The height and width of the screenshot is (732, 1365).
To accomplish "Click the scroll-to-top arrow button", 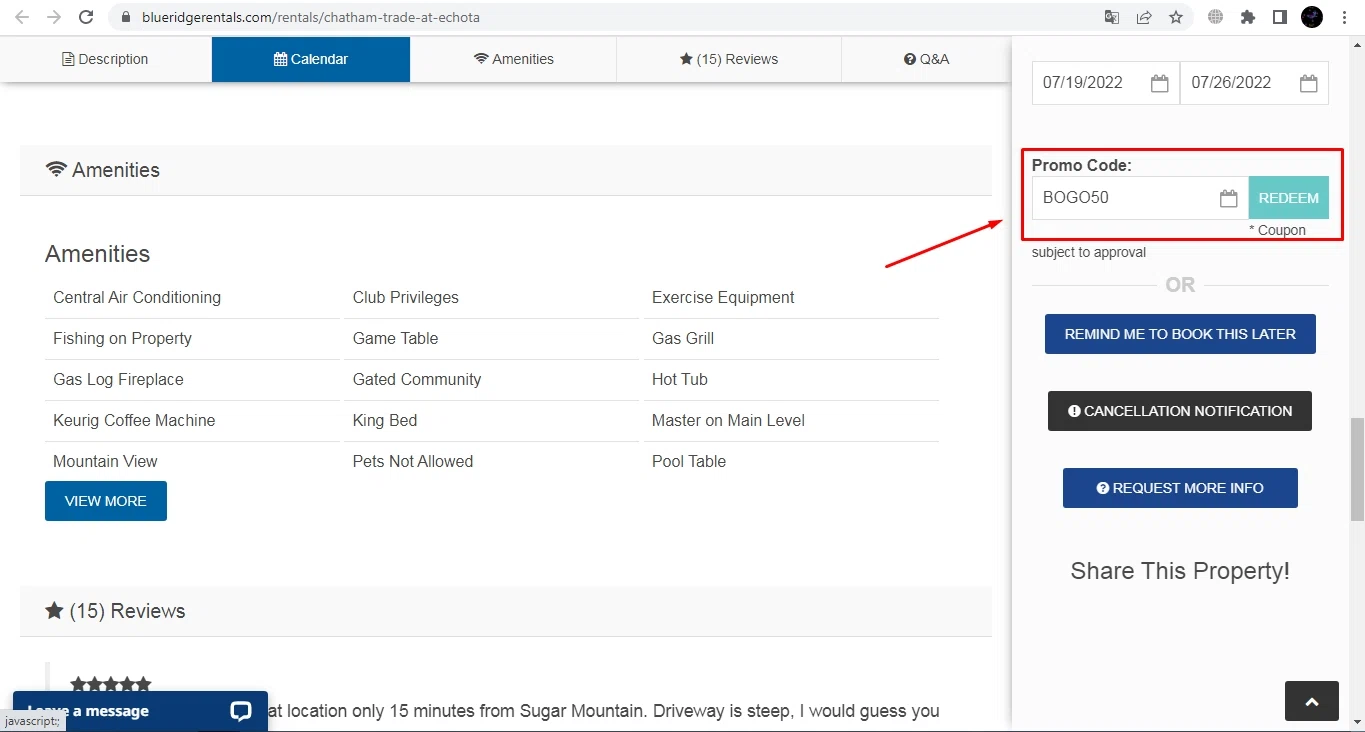I will coord(1312,702).
